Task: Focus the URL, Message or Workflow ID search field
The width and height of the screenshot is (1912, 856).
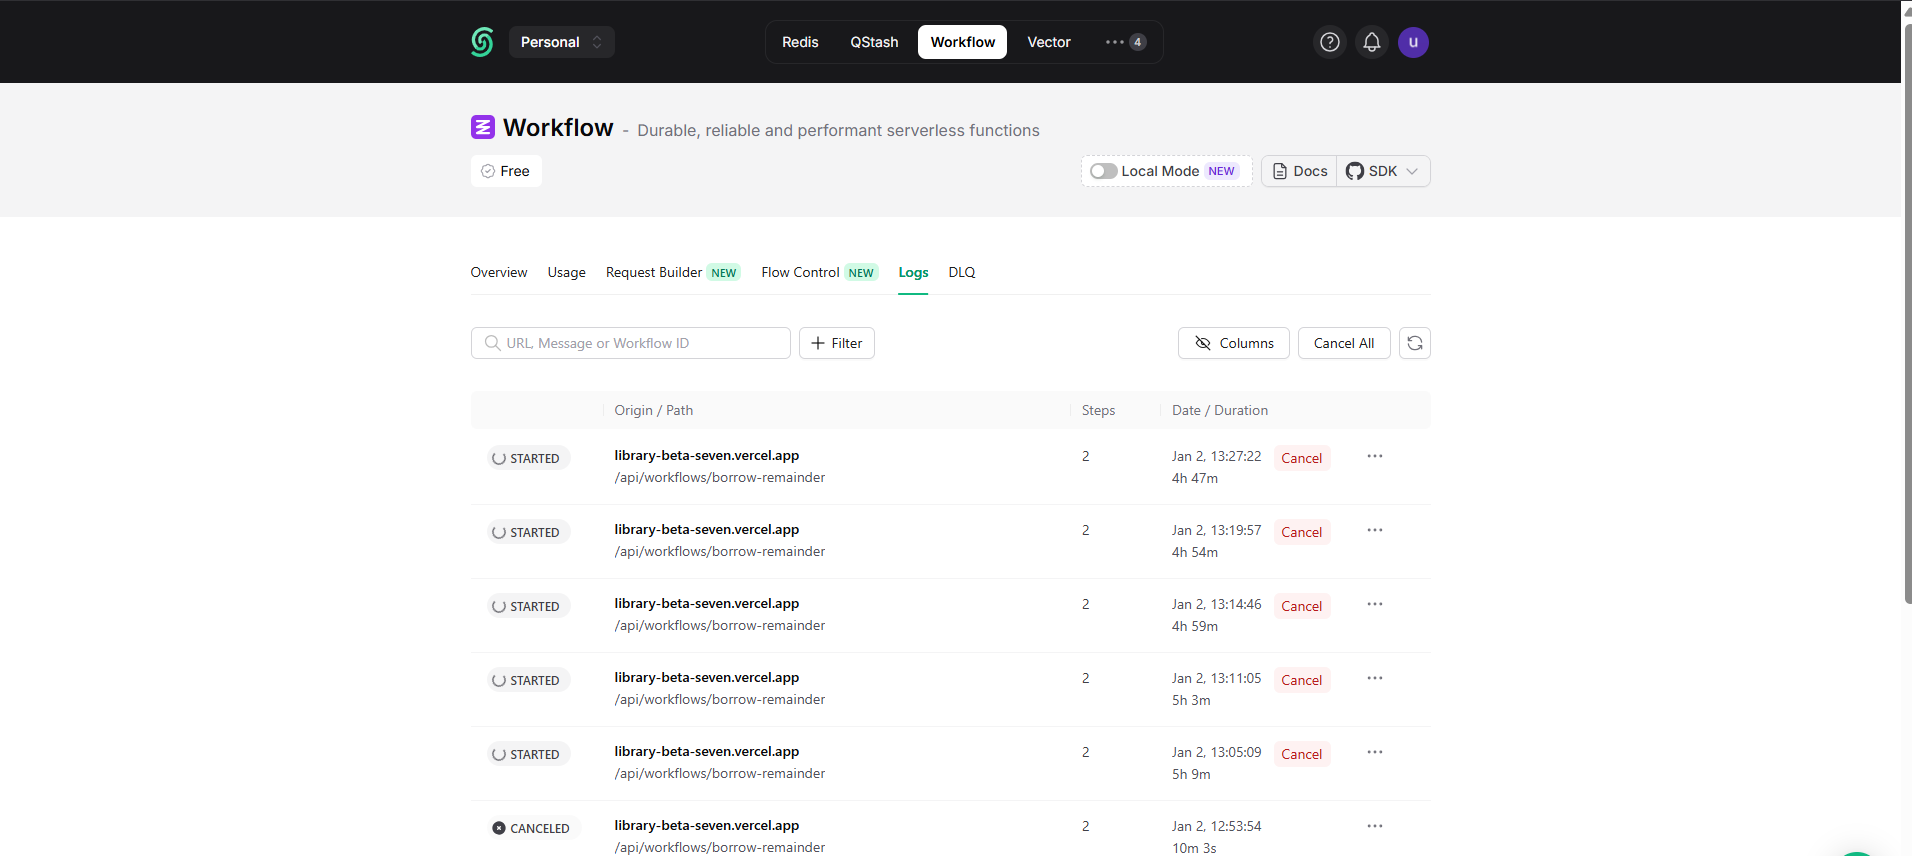Action: tap(631, 343)
